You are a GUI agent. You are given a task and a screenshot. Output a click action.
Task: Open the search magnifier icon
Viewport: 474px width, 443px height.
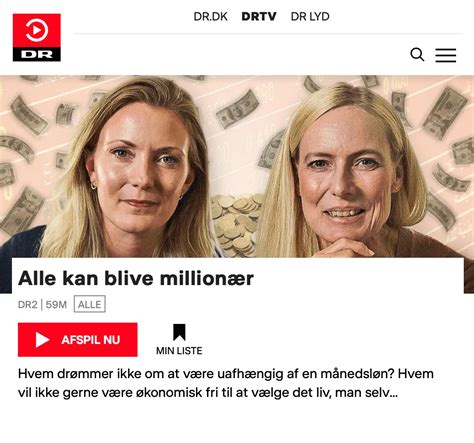(x=417, y=55)
